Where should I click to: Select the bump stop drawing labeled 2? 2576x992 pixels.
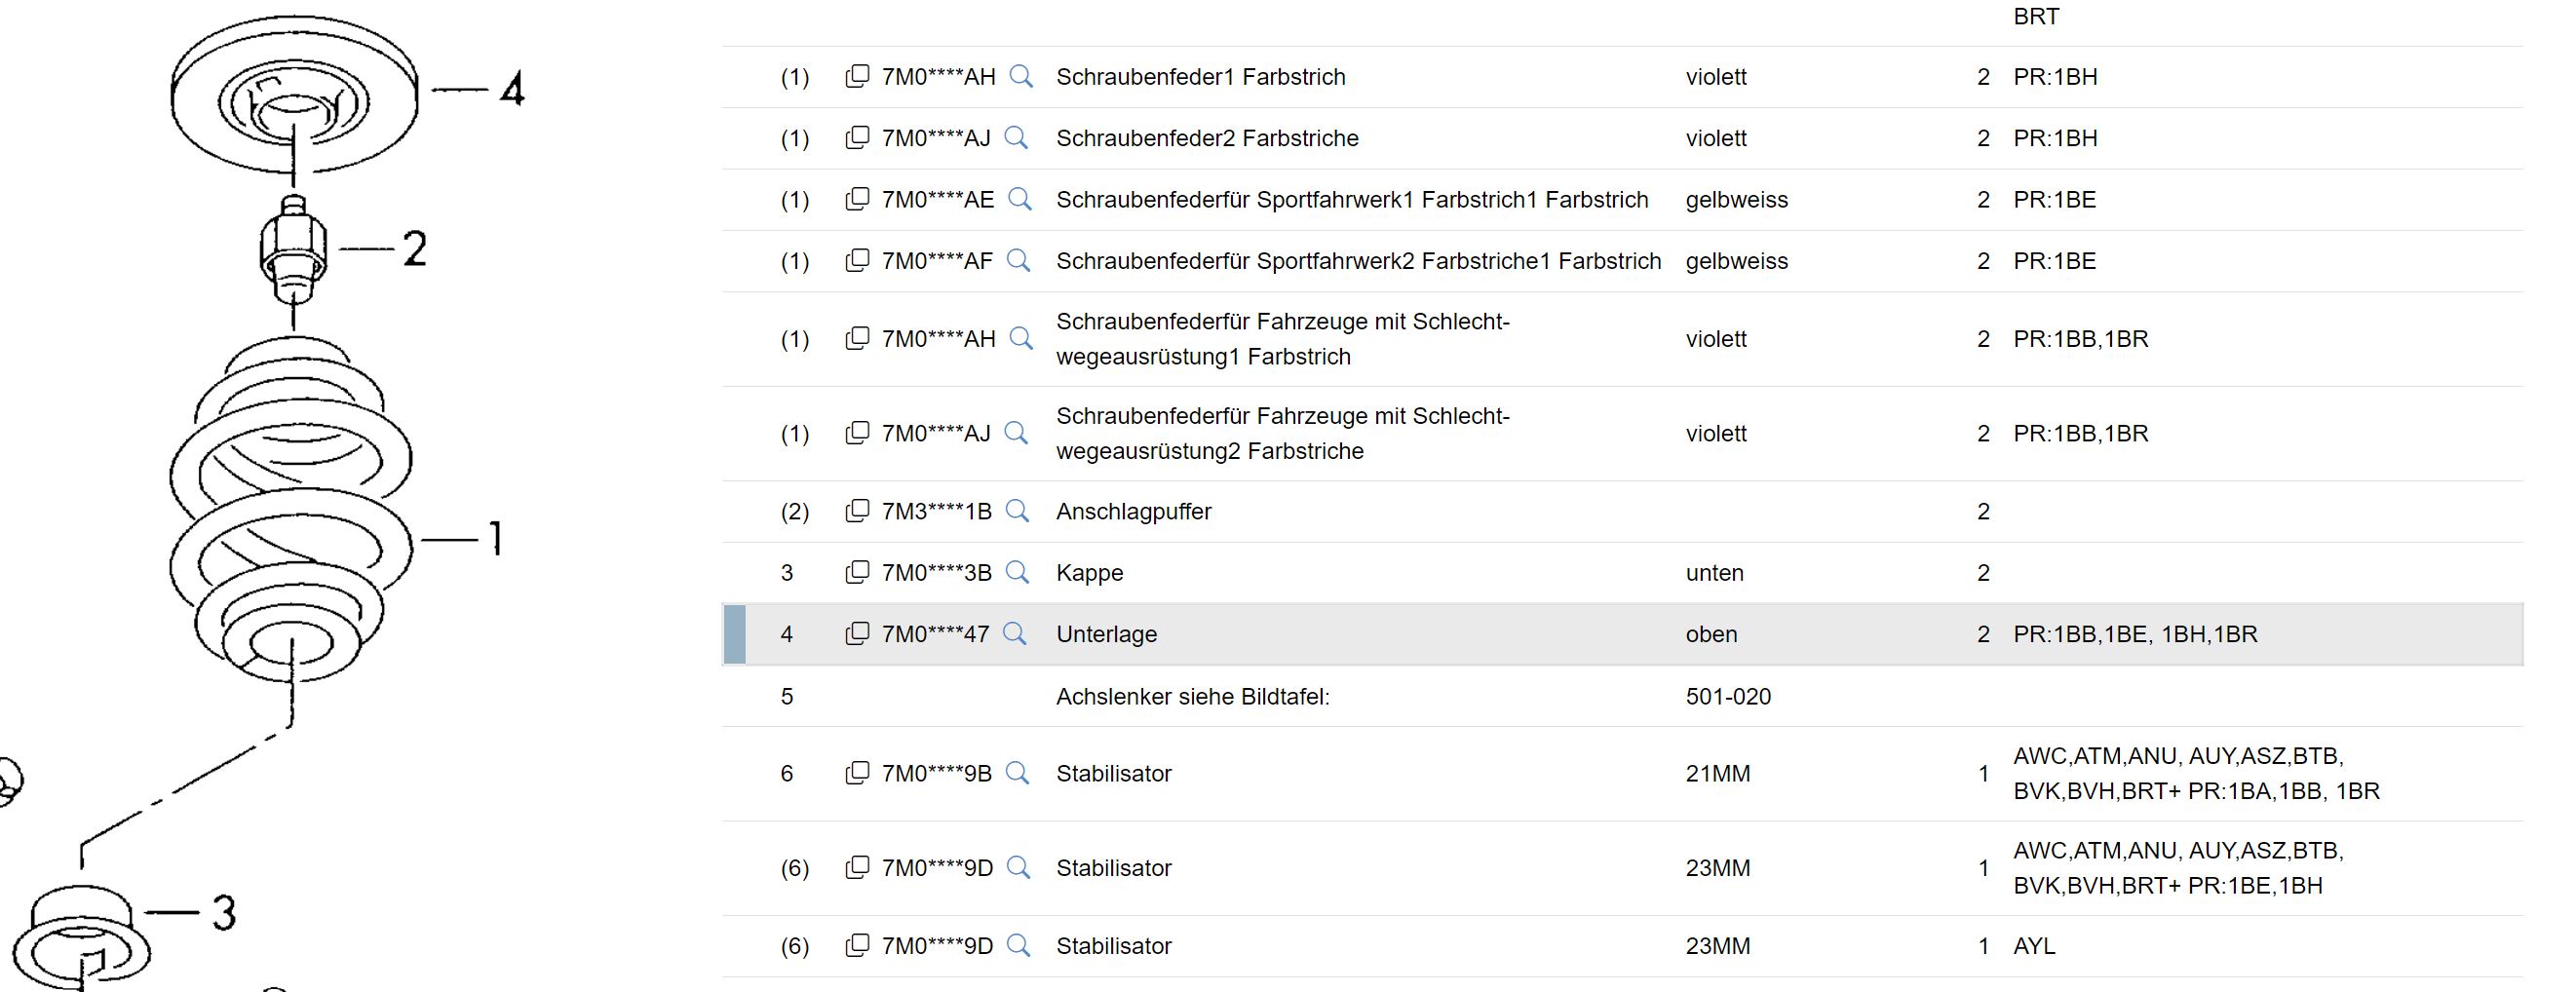pyautogui.click(x=293, y=250)
